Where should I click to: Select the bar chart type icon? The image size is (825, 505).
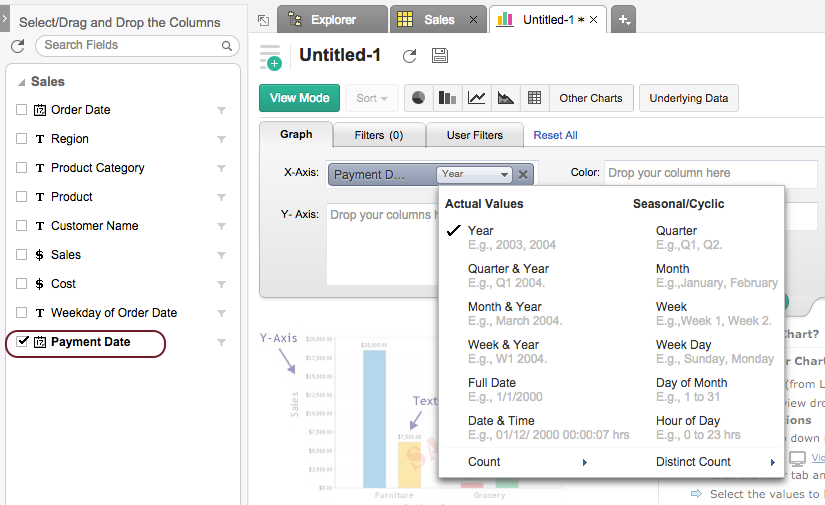click(x=448, y=98)
